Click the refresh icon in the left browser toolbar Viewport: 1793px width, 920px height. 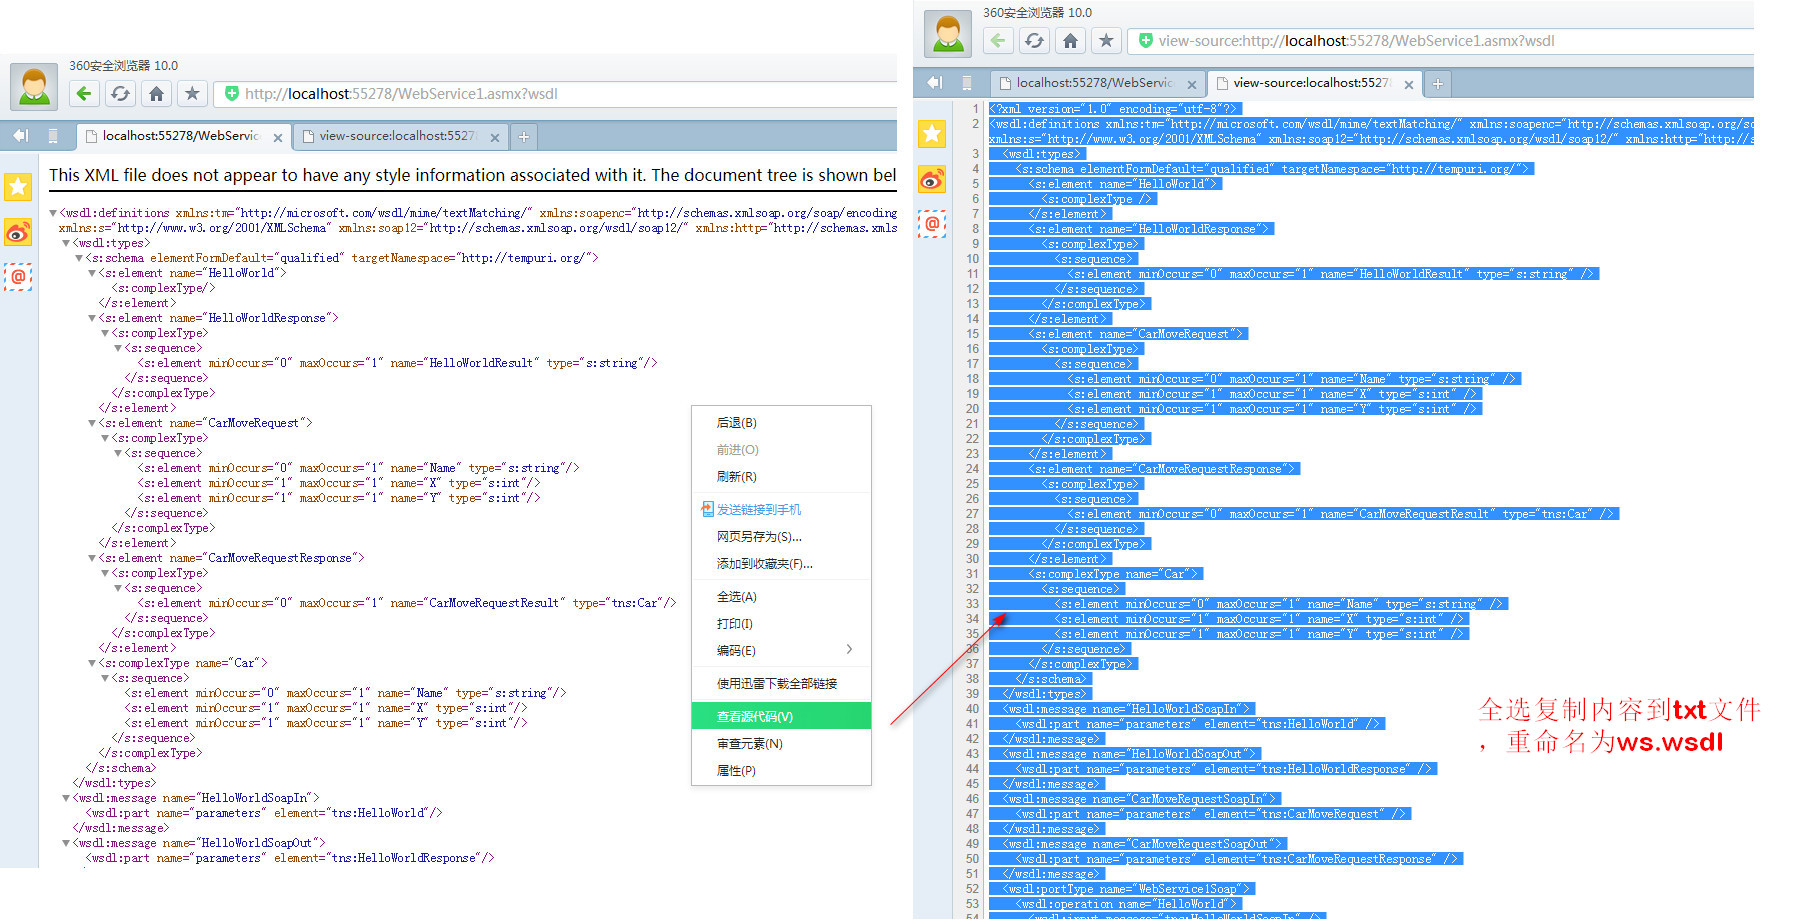pos(120,93)
